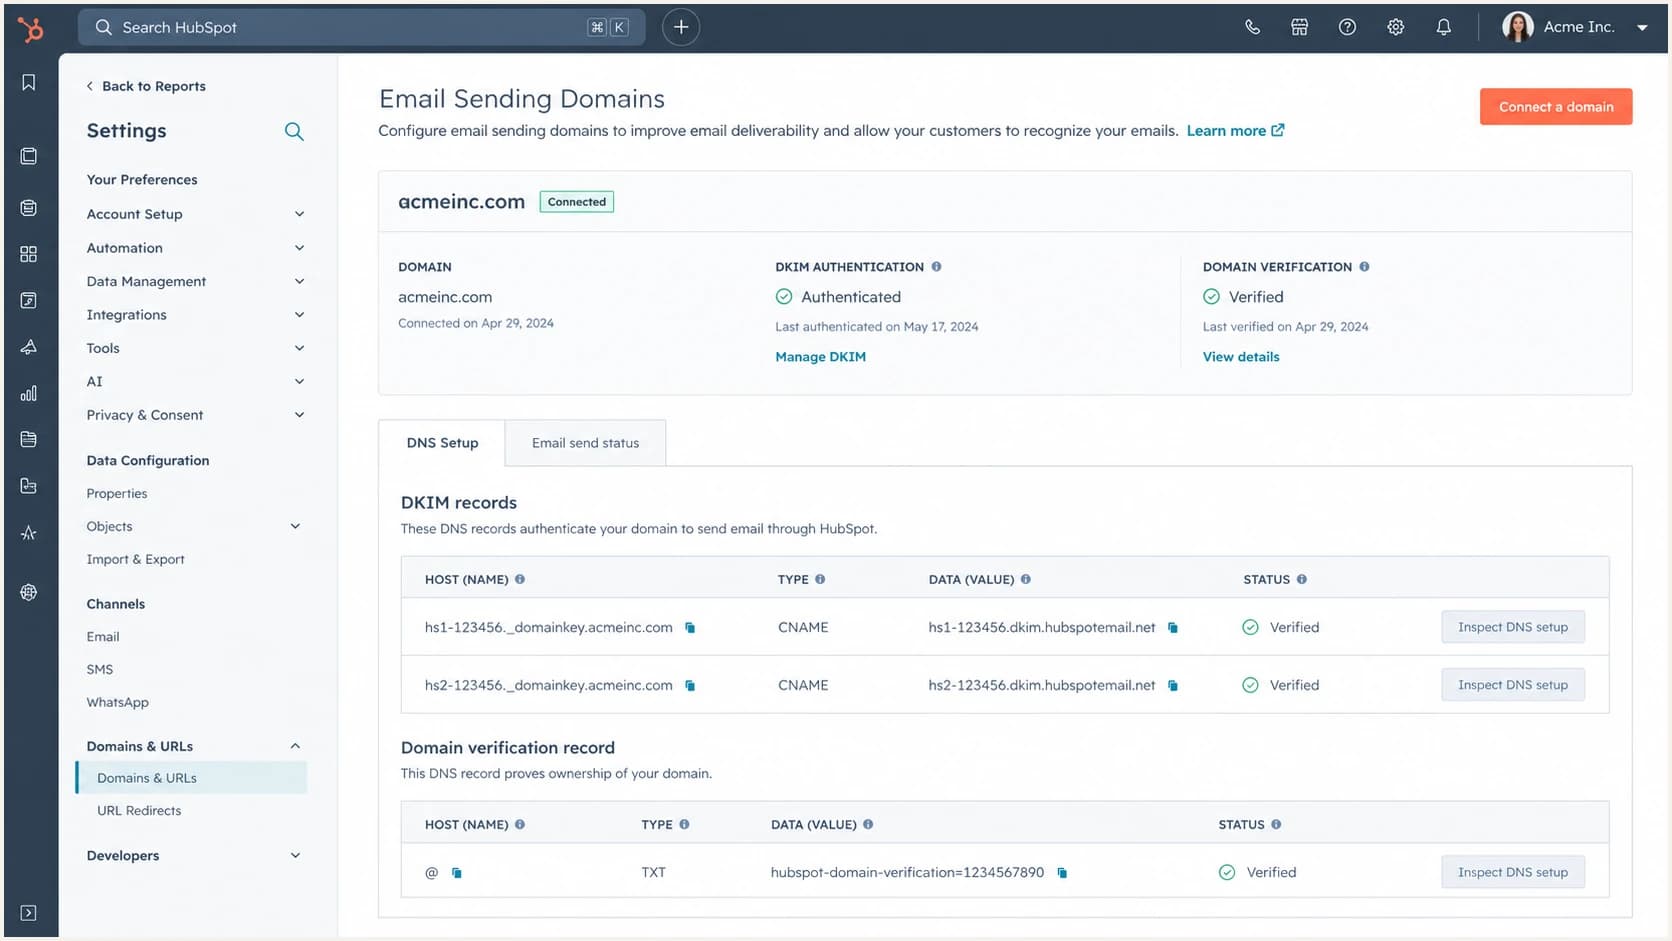Open Your Preferences settings
The height and width of the screenshot is (941, 1672).
[x=142, y=180]
